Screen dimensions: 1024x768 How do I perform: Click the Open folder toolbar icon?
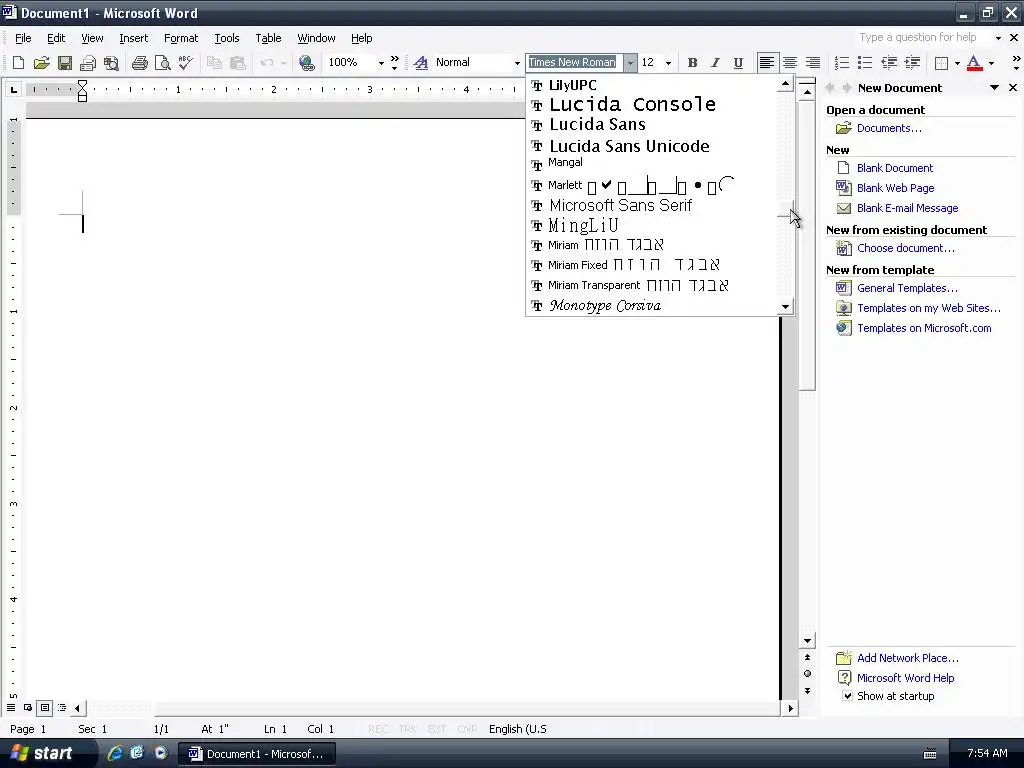[41, 63]
